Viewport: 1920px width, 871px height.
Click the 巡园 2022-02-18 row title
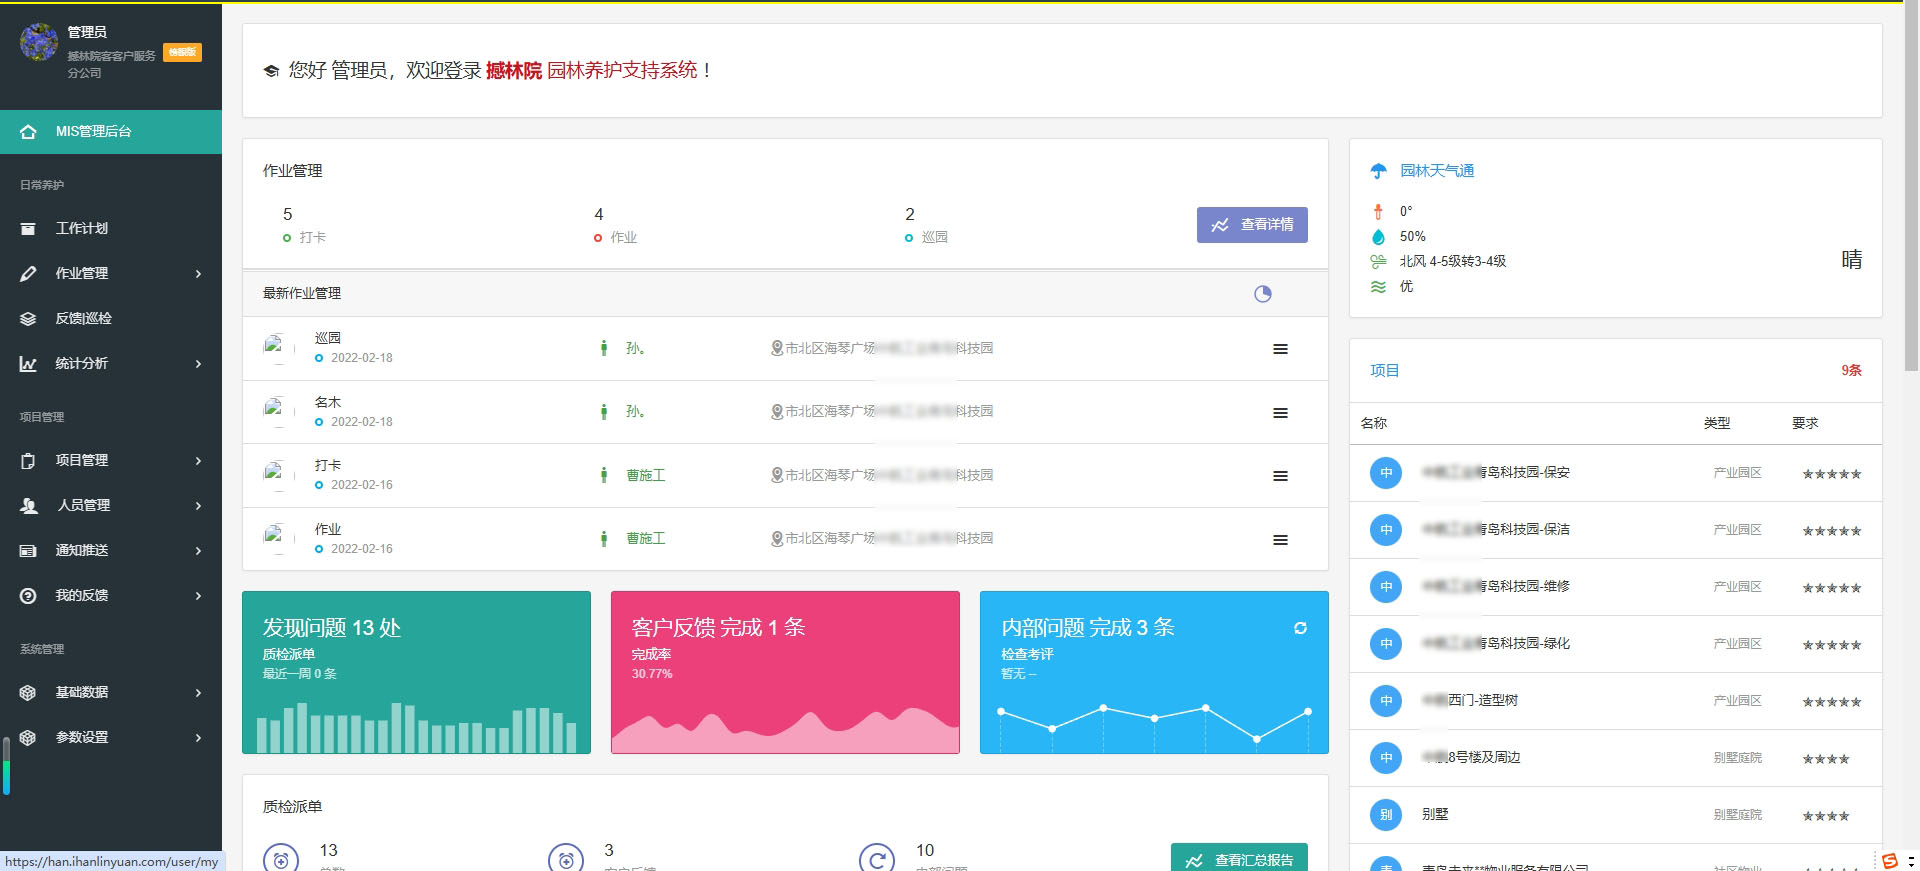pyautogui.click(x=328, y=338)
